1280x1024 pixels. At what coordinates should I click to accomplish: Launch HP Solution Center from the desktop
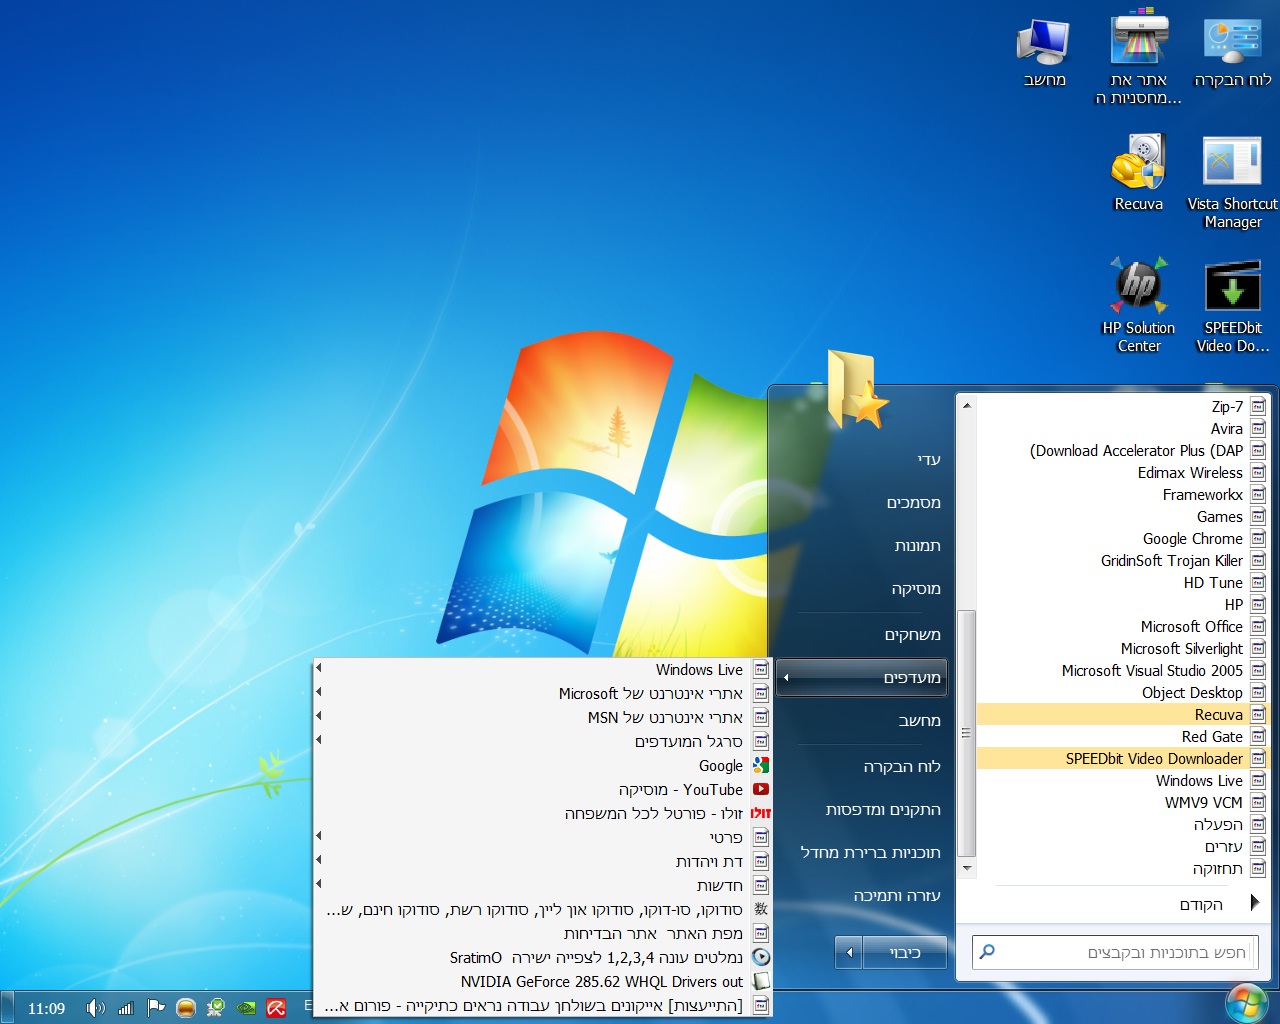coord(1139,305)
